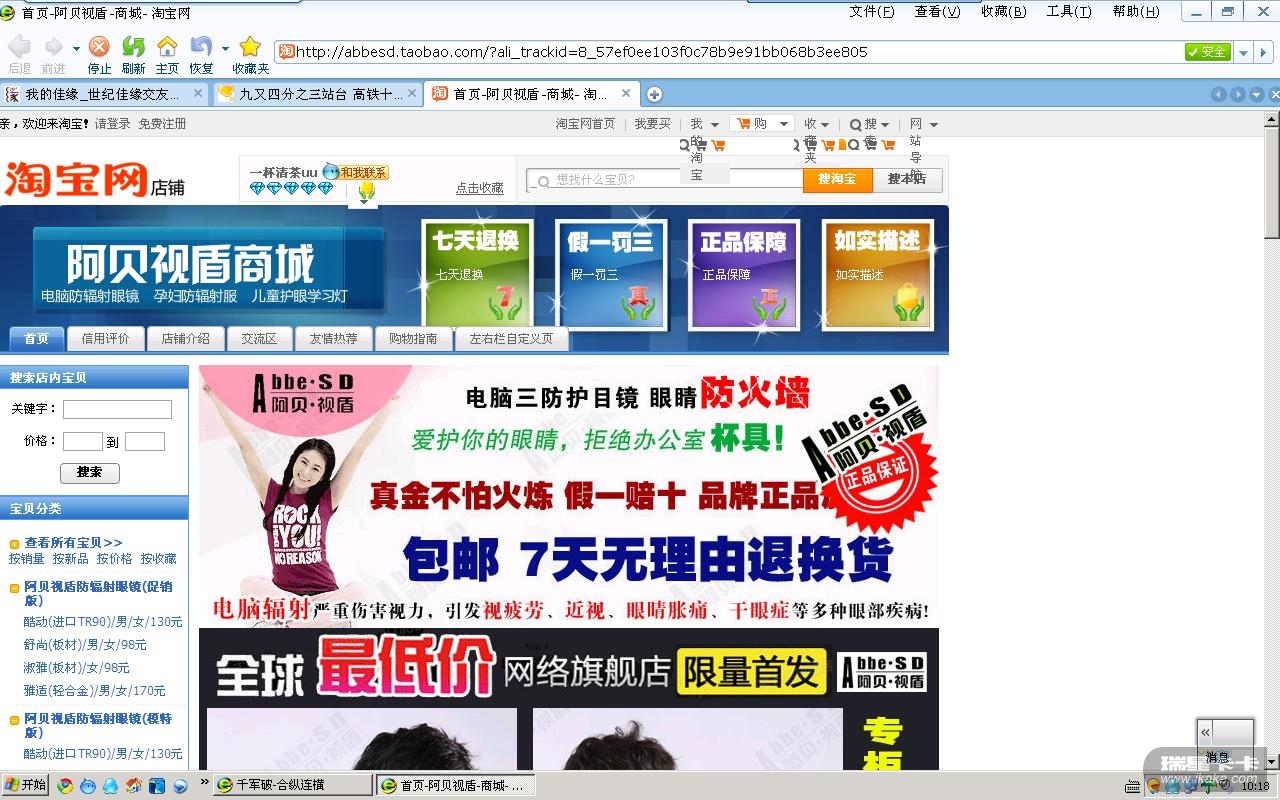This screenshot has height=800, width=1280.
Task: Click the 七天退换 service badge
Action: click(477, 273)
